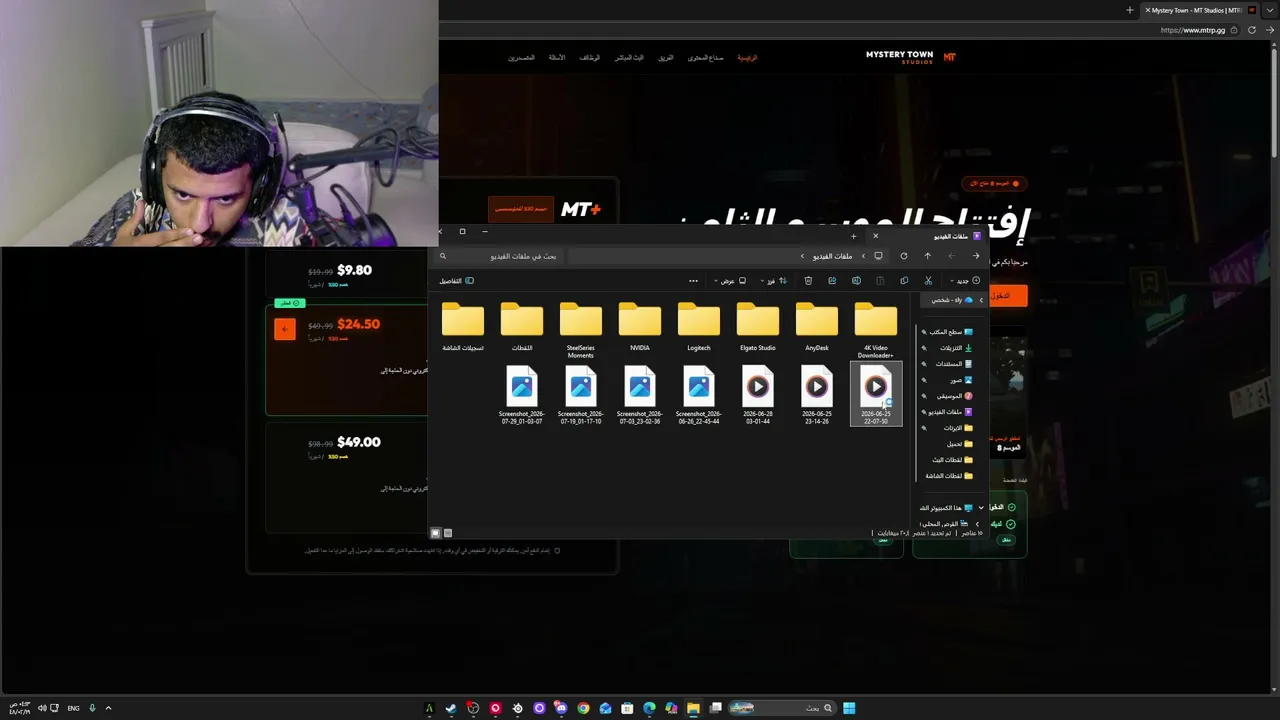Viewport: 1280px width, 720px height.
Task: Open Steam from the taskbar
Action: 451,708
